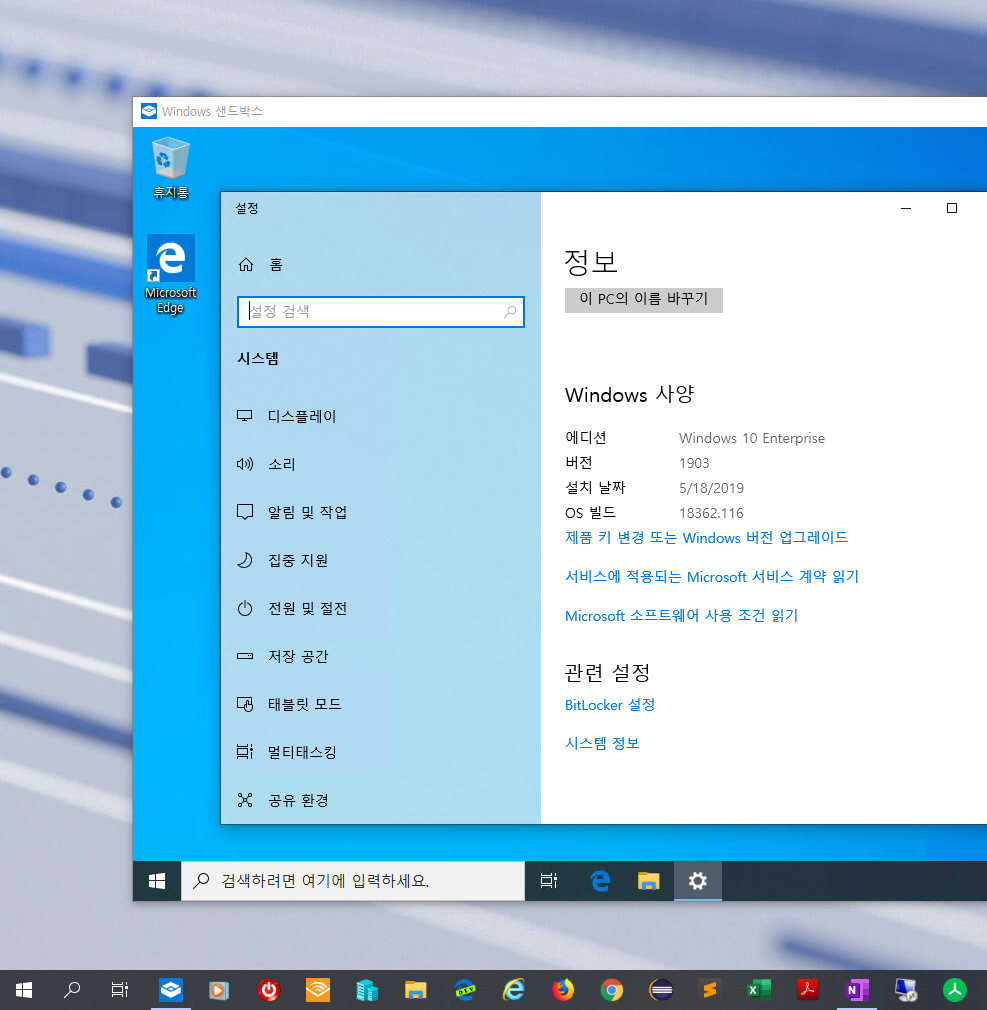The height and width of the screenshot is (1010, 987).
Task: Select the install date 5/18/2019
Action: point(711,488)
